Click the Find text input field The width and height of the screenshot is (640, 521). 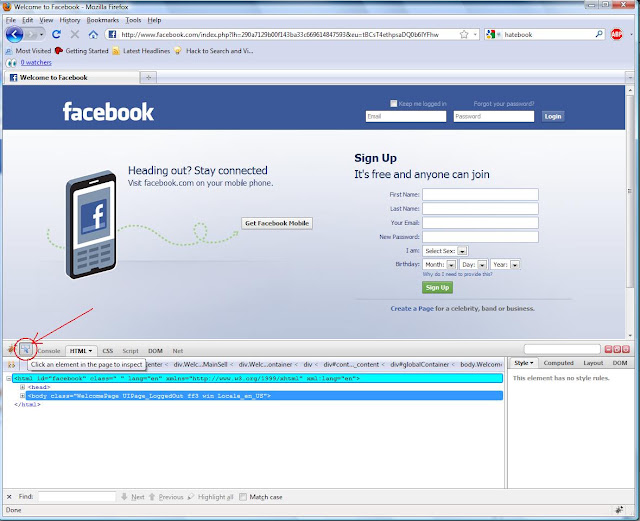tap(77, 497)
